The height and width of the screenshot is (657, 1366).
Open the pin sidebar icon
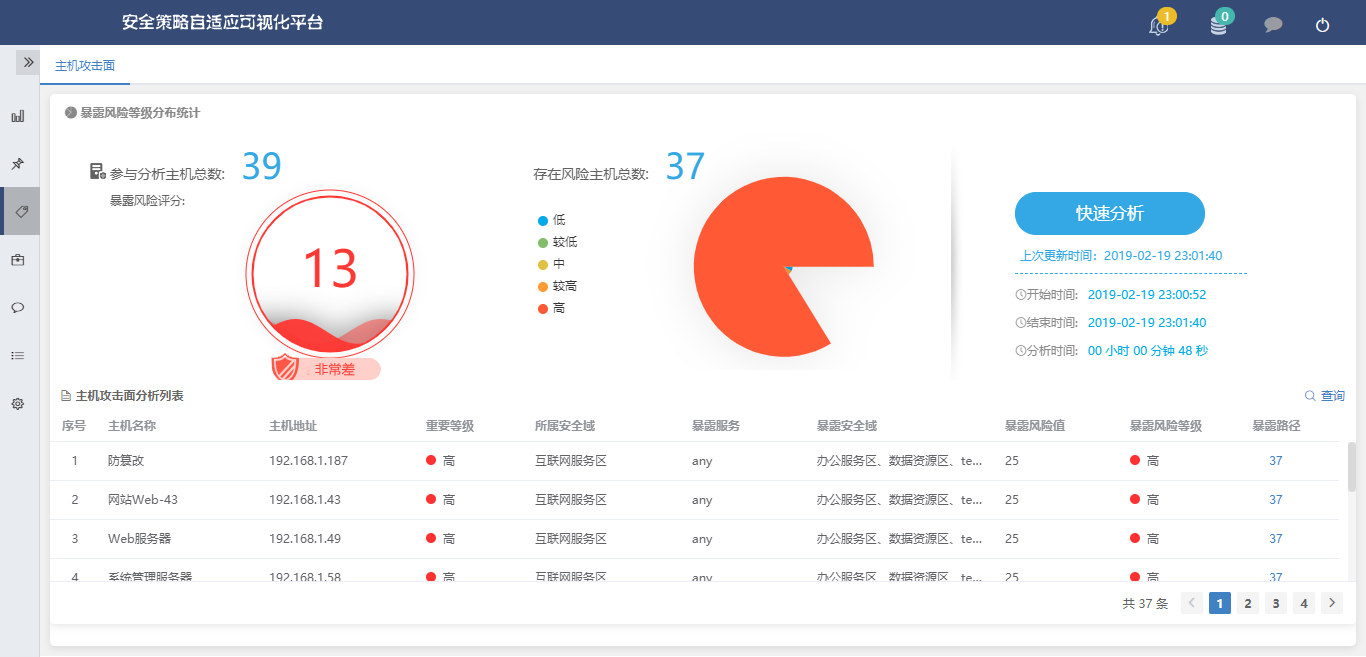[x=18, y=163]
